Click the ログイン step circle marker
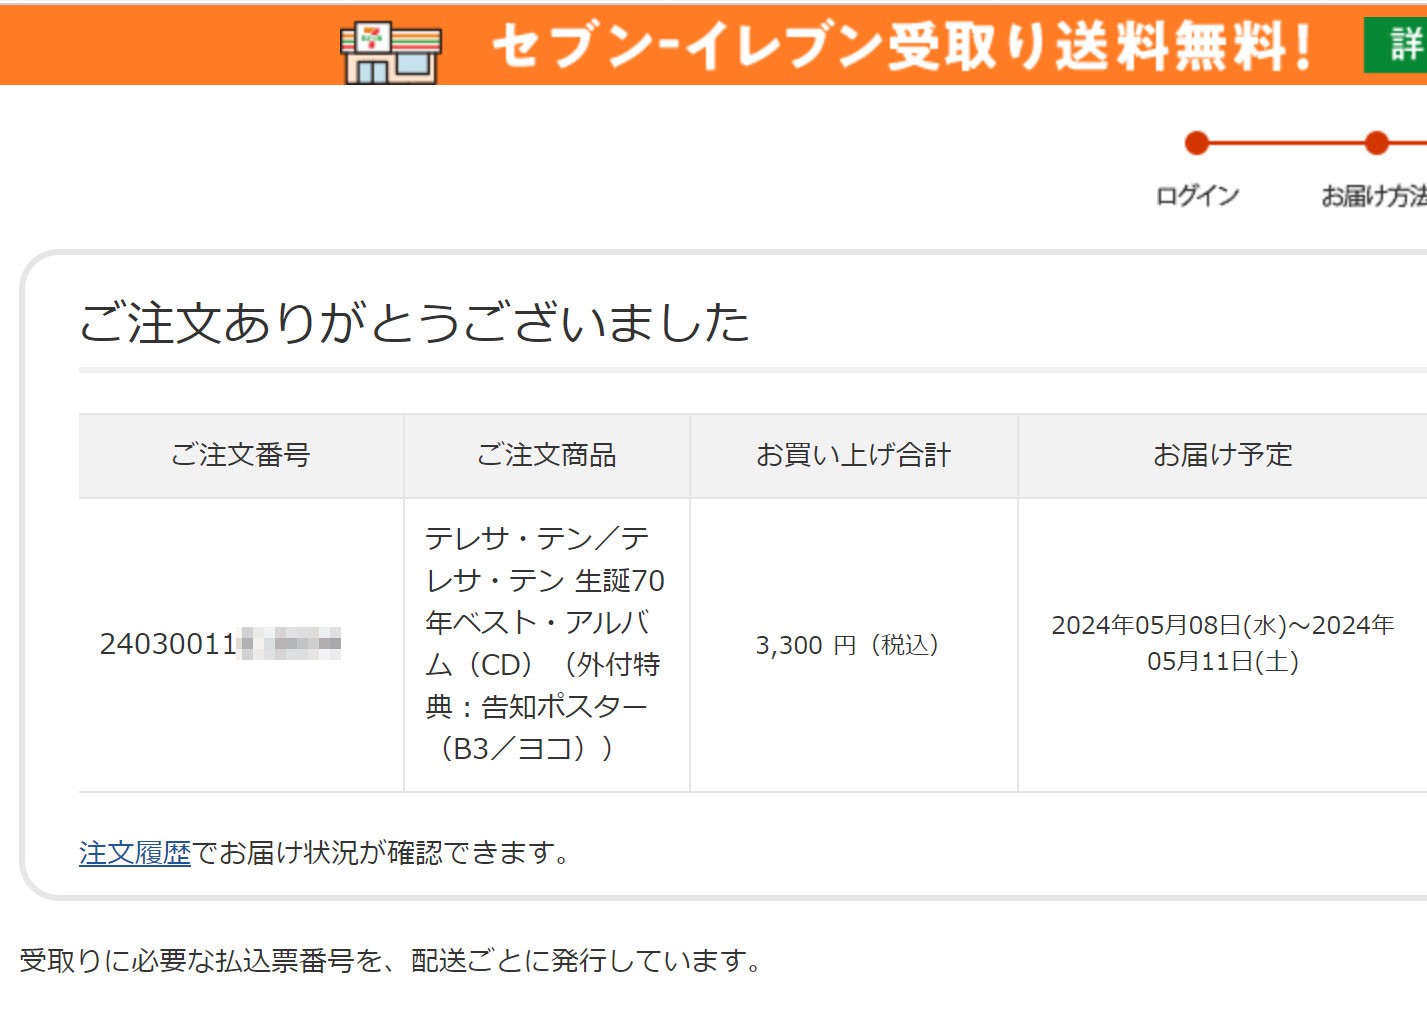Viewport: 1427px width, 1013px height. [1196, 143]
